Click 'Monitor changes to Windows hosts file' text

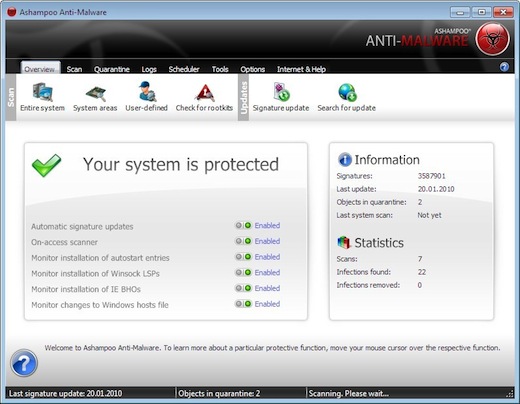(100, 305)
